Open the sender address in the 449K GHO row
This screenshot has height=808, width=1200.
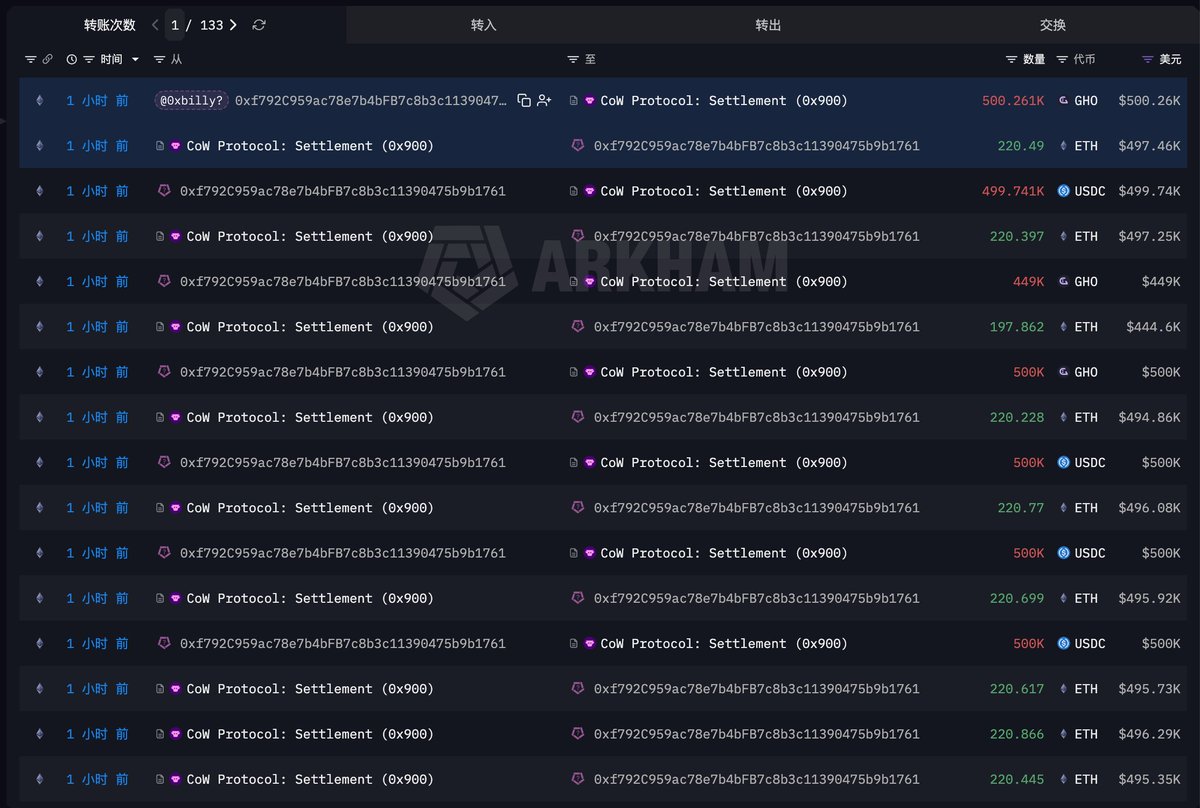pos(343,282)
